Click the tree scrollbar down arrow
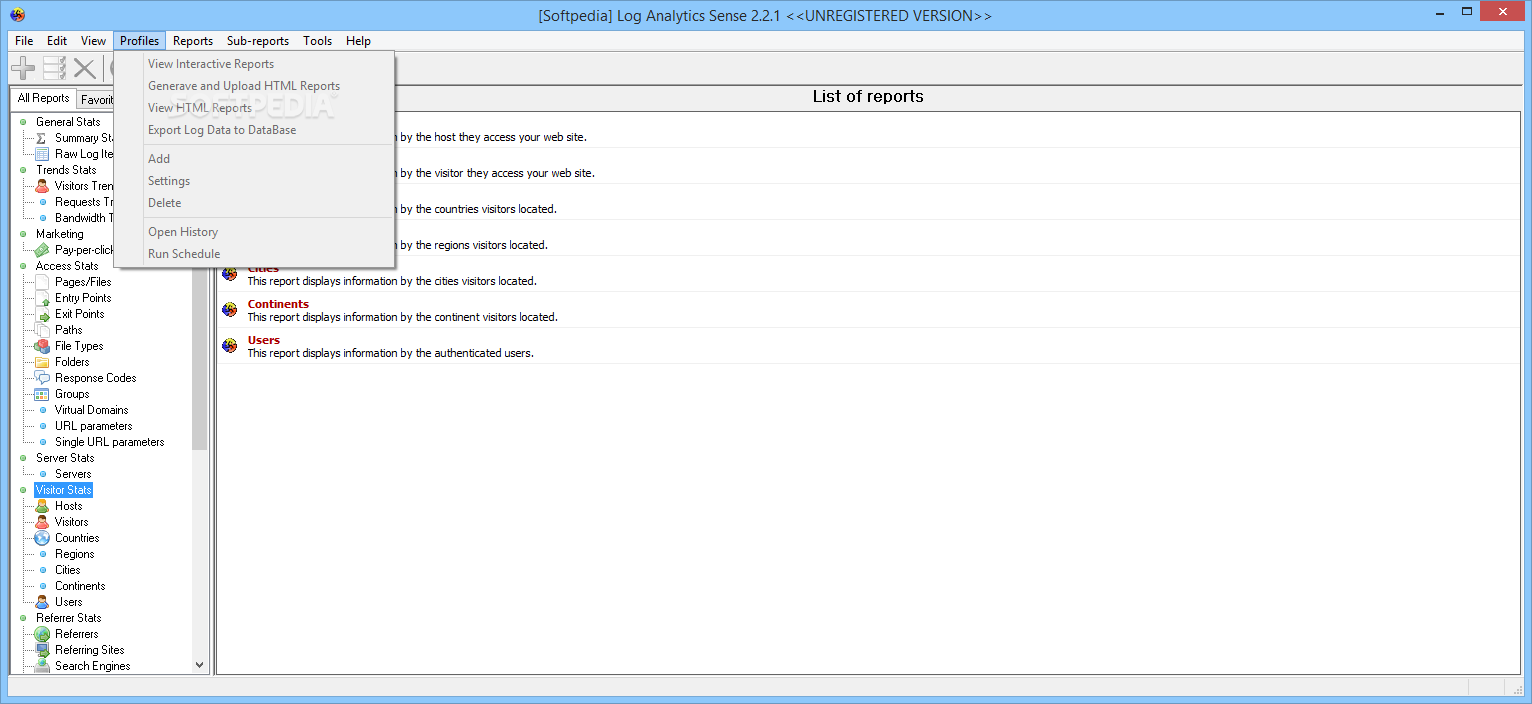This screenshot has height=704, width=1532. 199,664
